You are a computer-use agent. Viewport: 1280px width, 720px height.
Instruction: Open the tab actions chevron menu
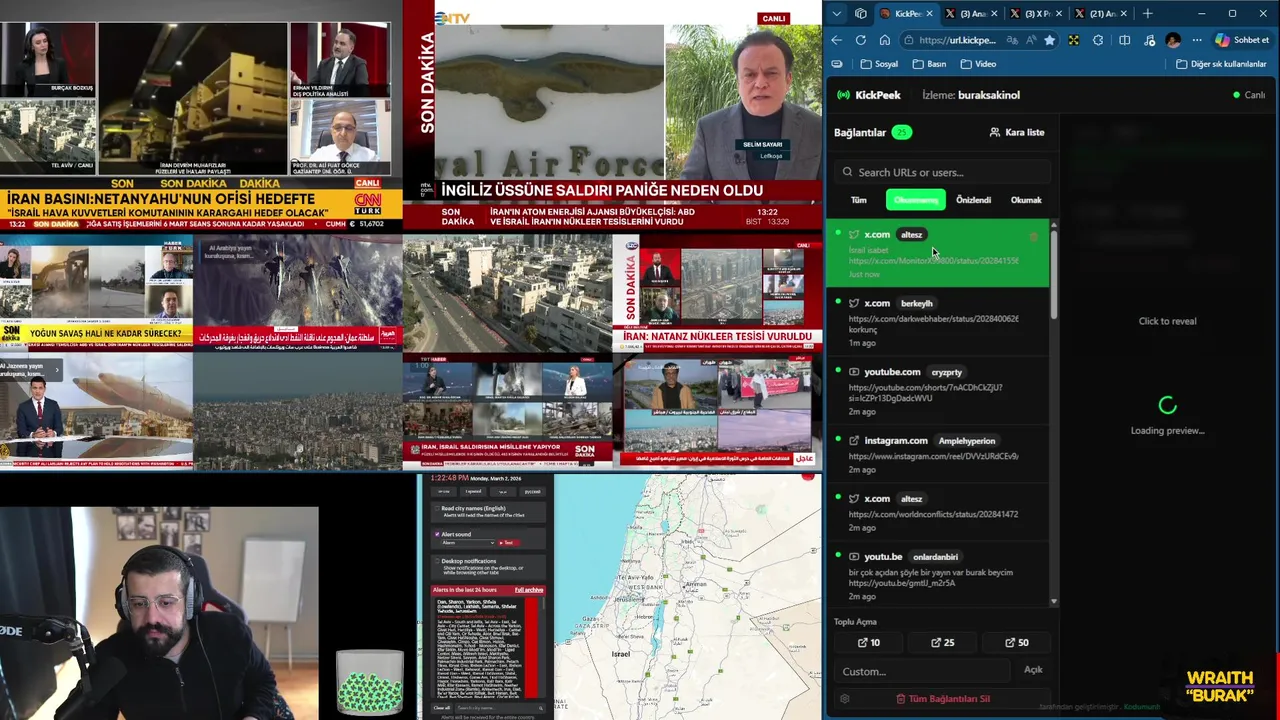[x=837, y=14]
